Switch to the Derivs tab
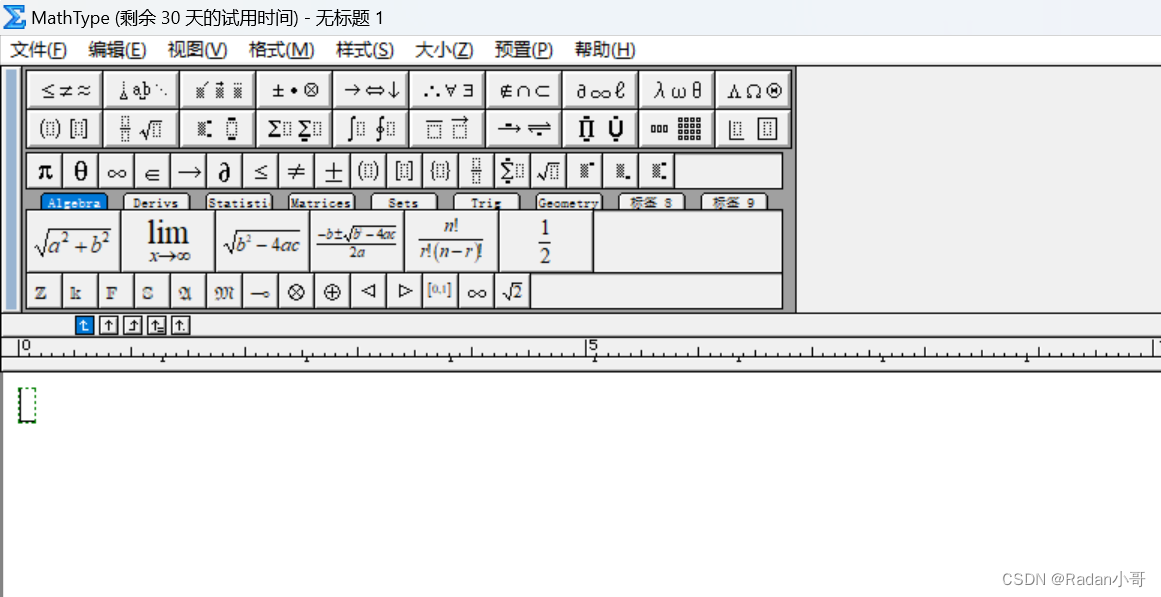 pos(156,202)
